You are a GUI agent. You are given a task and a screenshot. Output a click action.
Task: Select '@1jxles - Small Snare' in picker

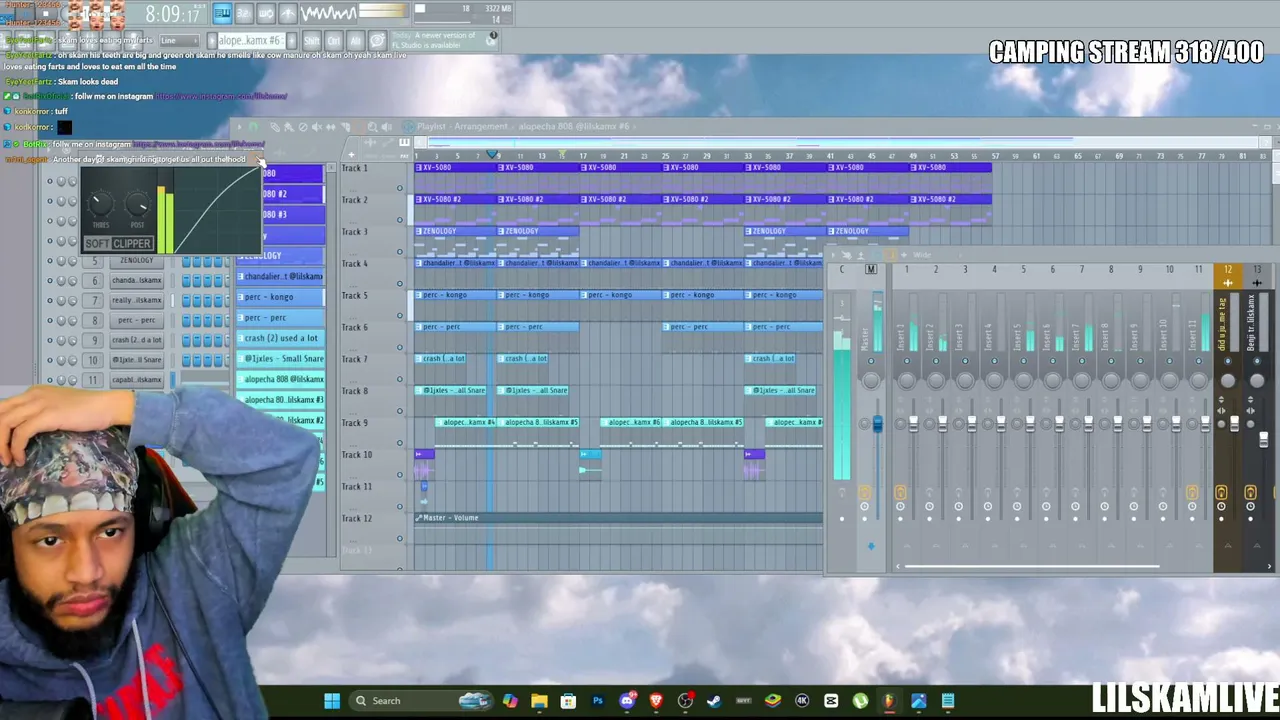[x=282, y=359]
